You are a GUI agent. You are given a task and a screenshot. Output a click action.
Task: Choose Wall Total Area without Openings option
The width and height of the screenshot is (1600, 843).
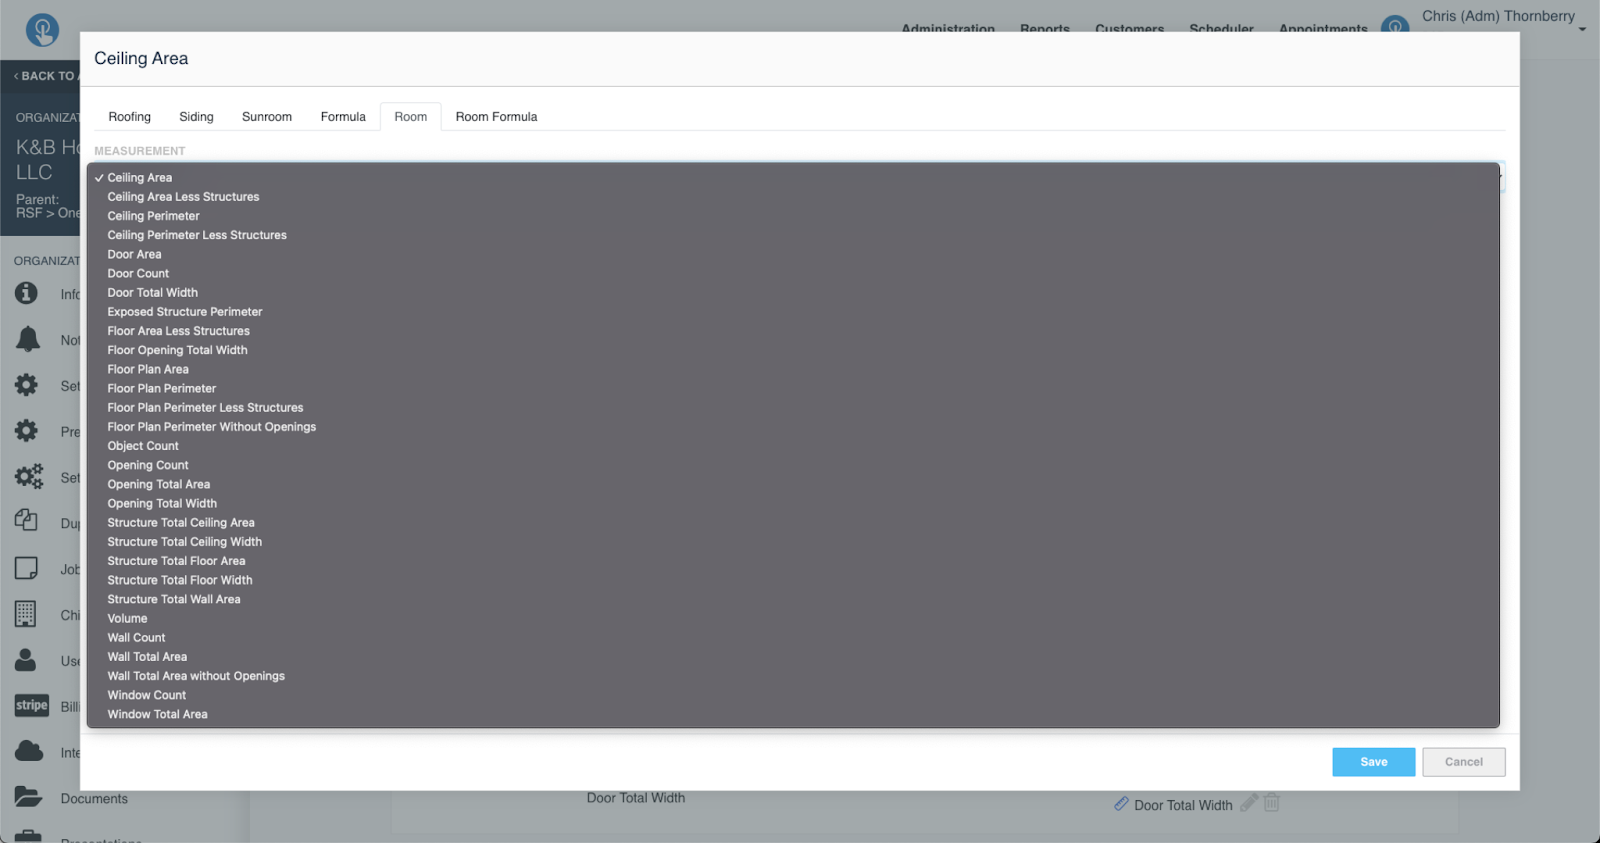(793, 676)
